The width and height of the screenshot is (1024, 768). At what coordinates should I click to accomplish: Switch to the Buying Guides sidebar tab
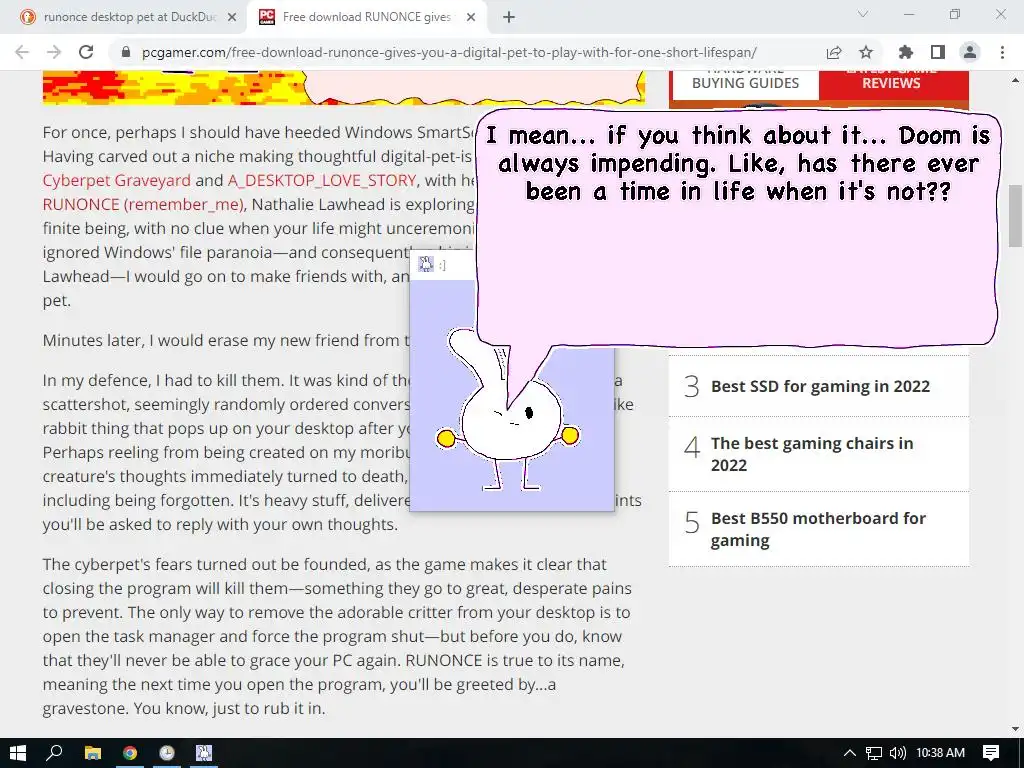[x=745, y=84]
